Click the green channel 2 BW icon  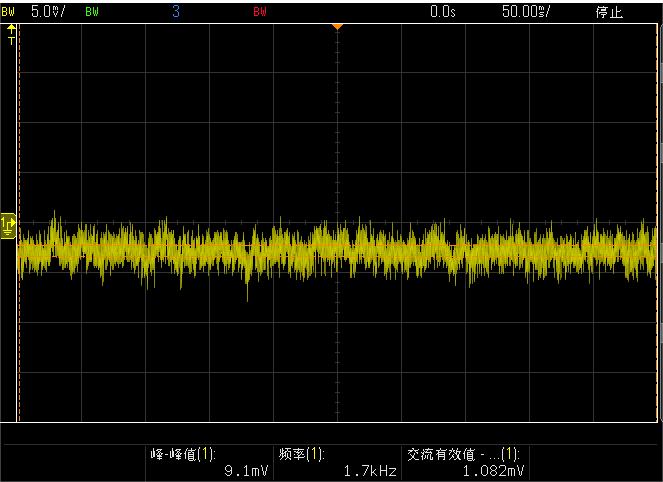click(93, 12)
